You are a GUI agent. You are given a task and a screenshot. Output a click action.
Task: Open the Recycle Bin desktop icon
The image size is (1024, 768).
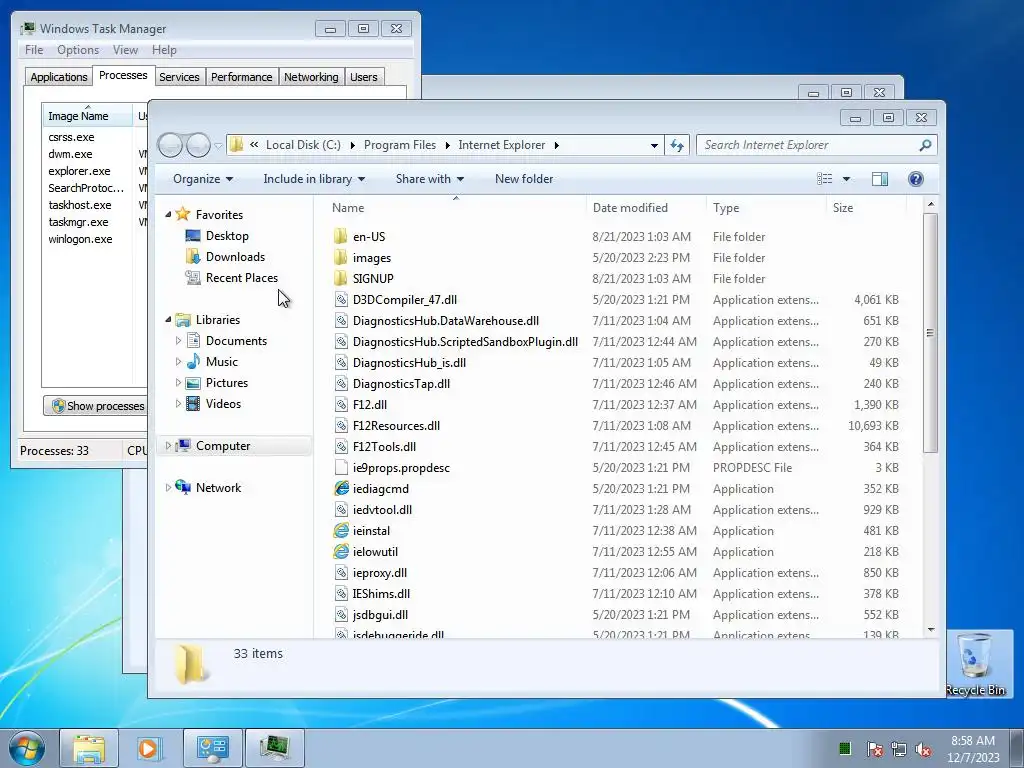[974, 665]
